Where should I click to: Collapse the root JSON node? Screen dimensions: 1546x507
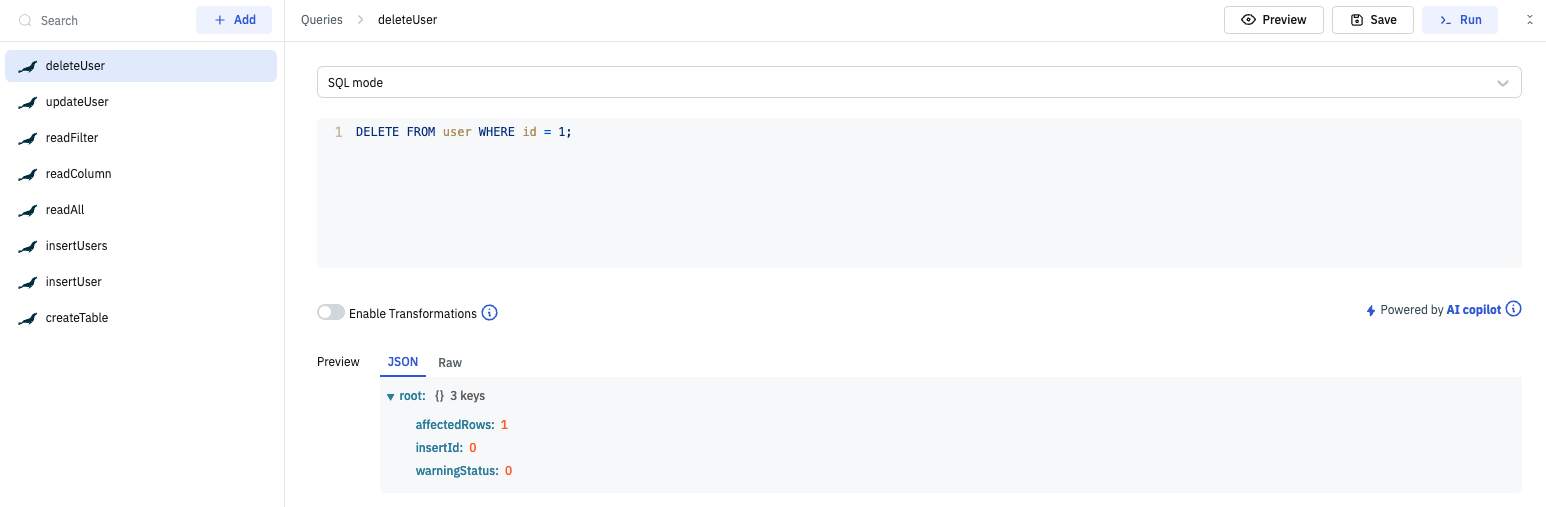tap(391, 397)
